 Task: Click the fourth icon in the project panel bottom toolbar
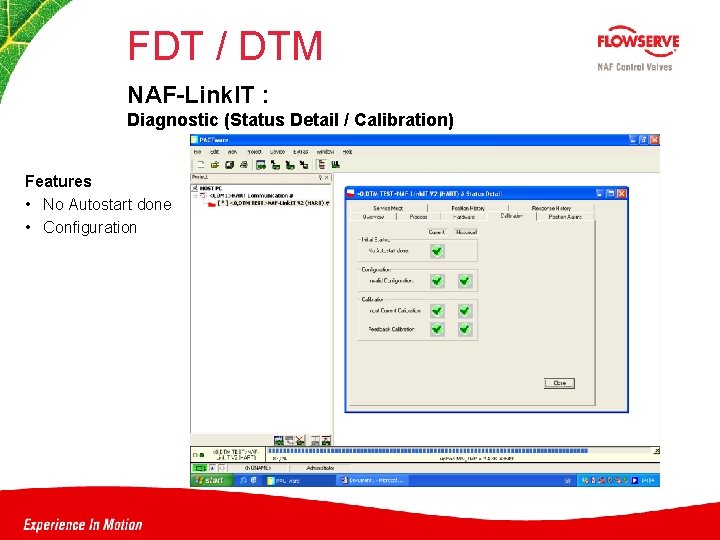[315, 441]
